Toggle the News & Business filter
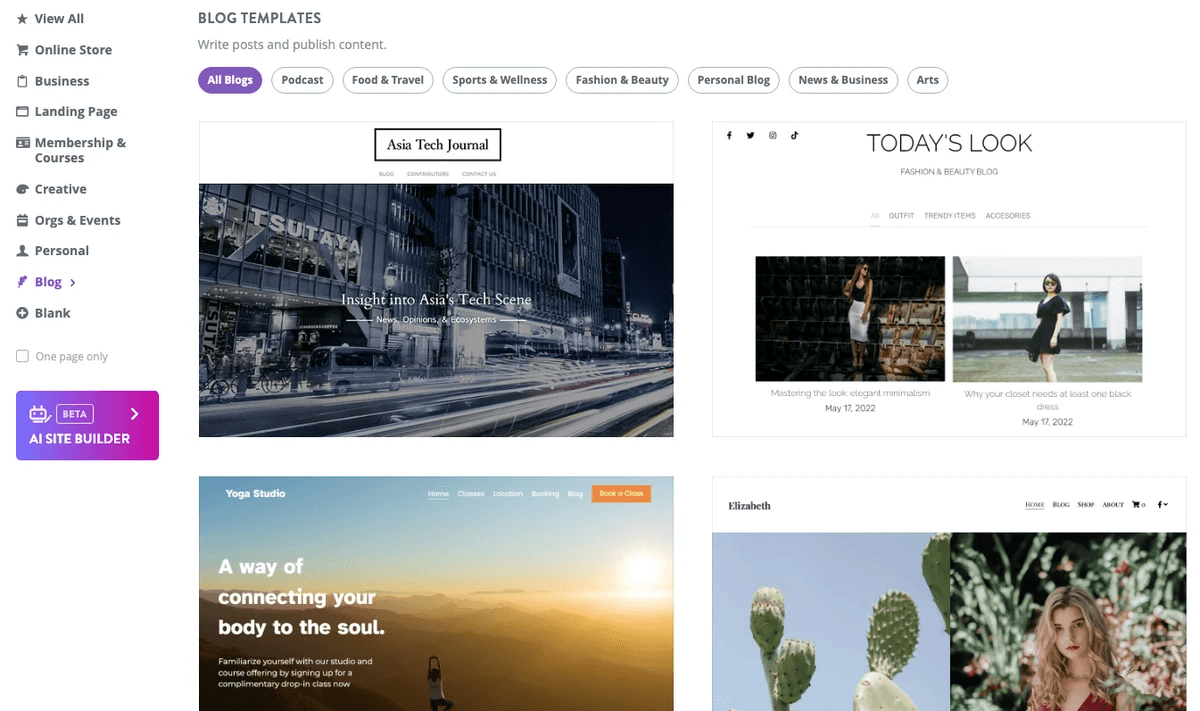The image size is (1200, 711). click(843, 79)
